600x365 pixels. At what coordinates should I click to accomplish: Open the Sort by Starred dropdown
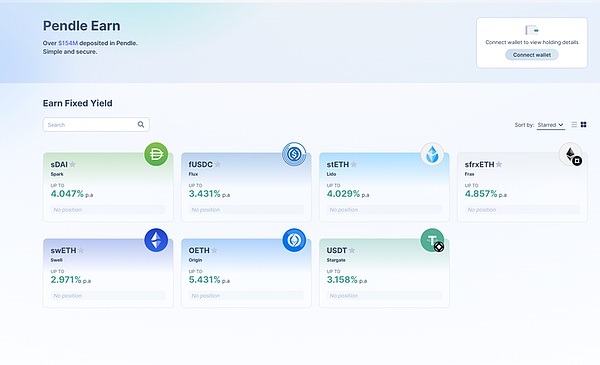[x=551, y=125]
